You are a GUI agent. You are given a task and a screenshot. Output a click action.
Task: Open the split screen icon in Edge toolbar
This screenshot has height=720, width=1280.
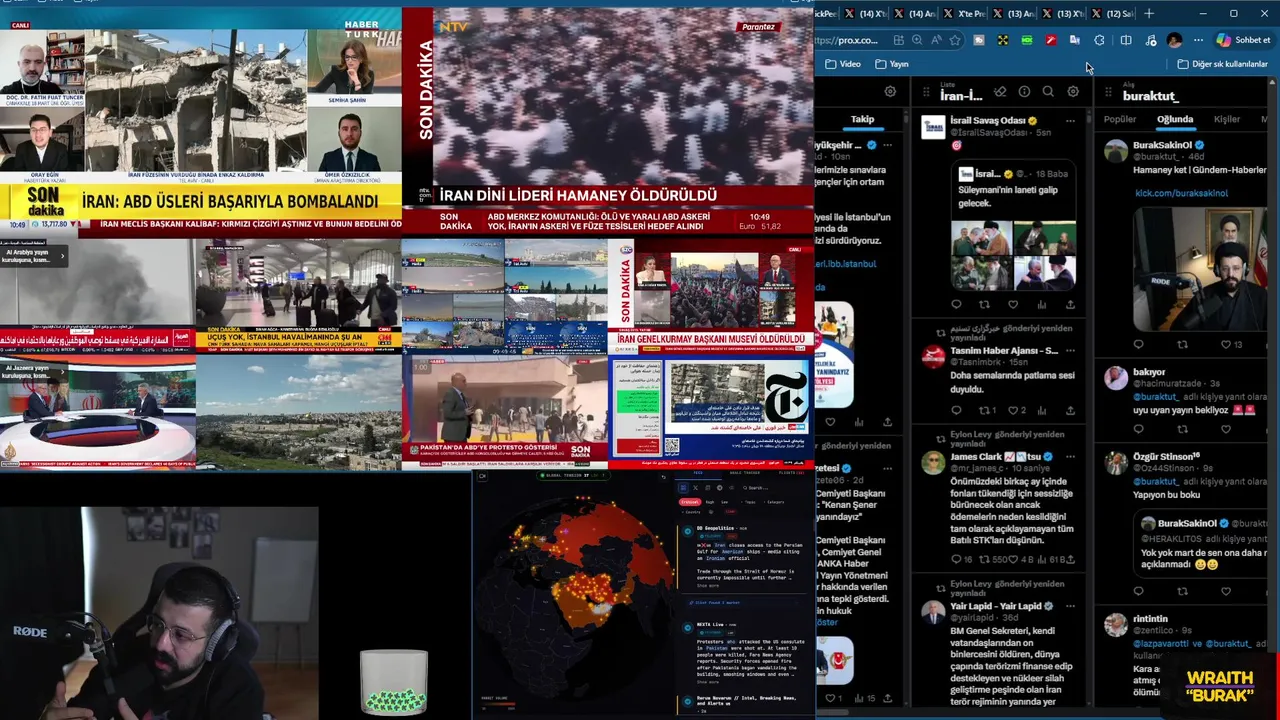tap(1126, 40)
